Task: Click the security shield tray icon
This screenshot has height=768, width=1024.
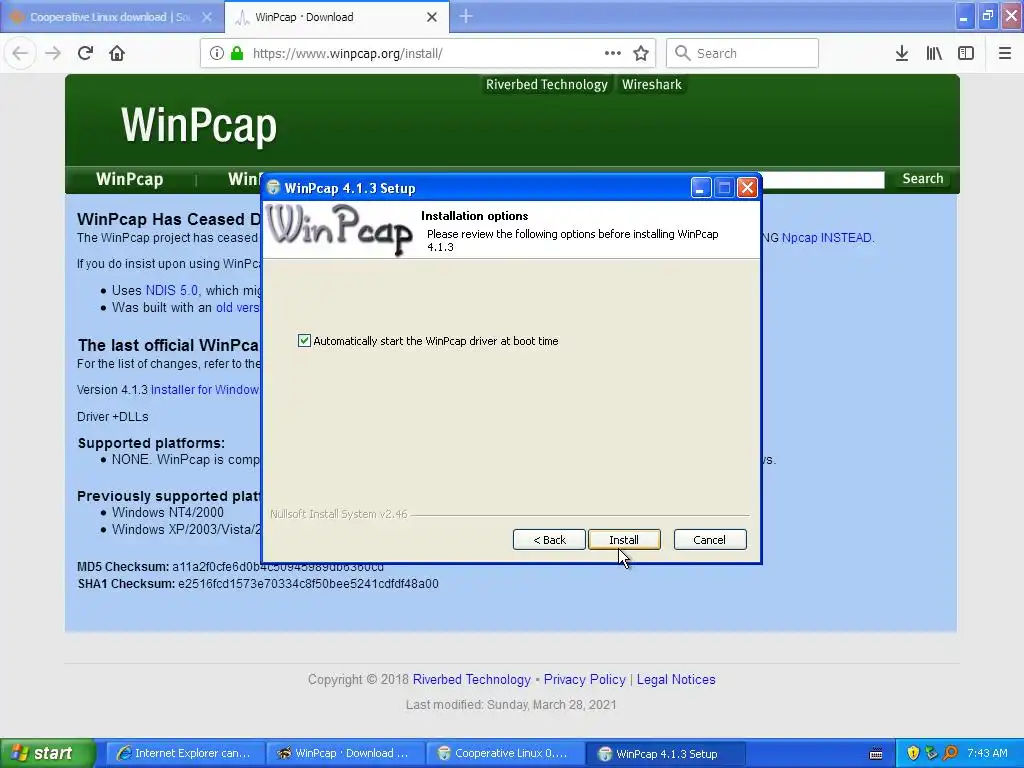Action: pyautogui.click(x=914, y=753)
